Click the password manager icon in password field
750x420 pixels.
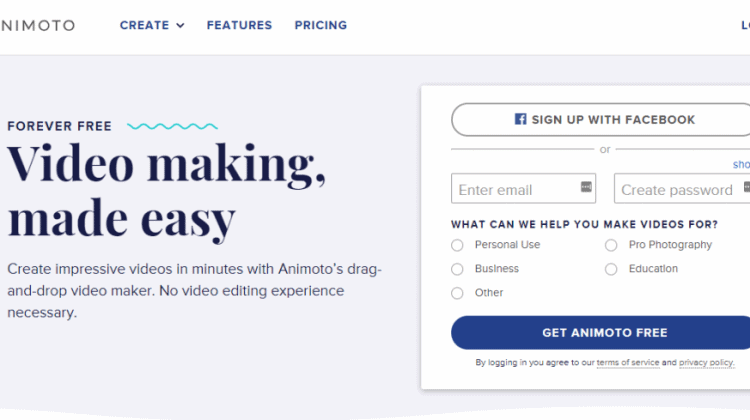click(747, 187)
